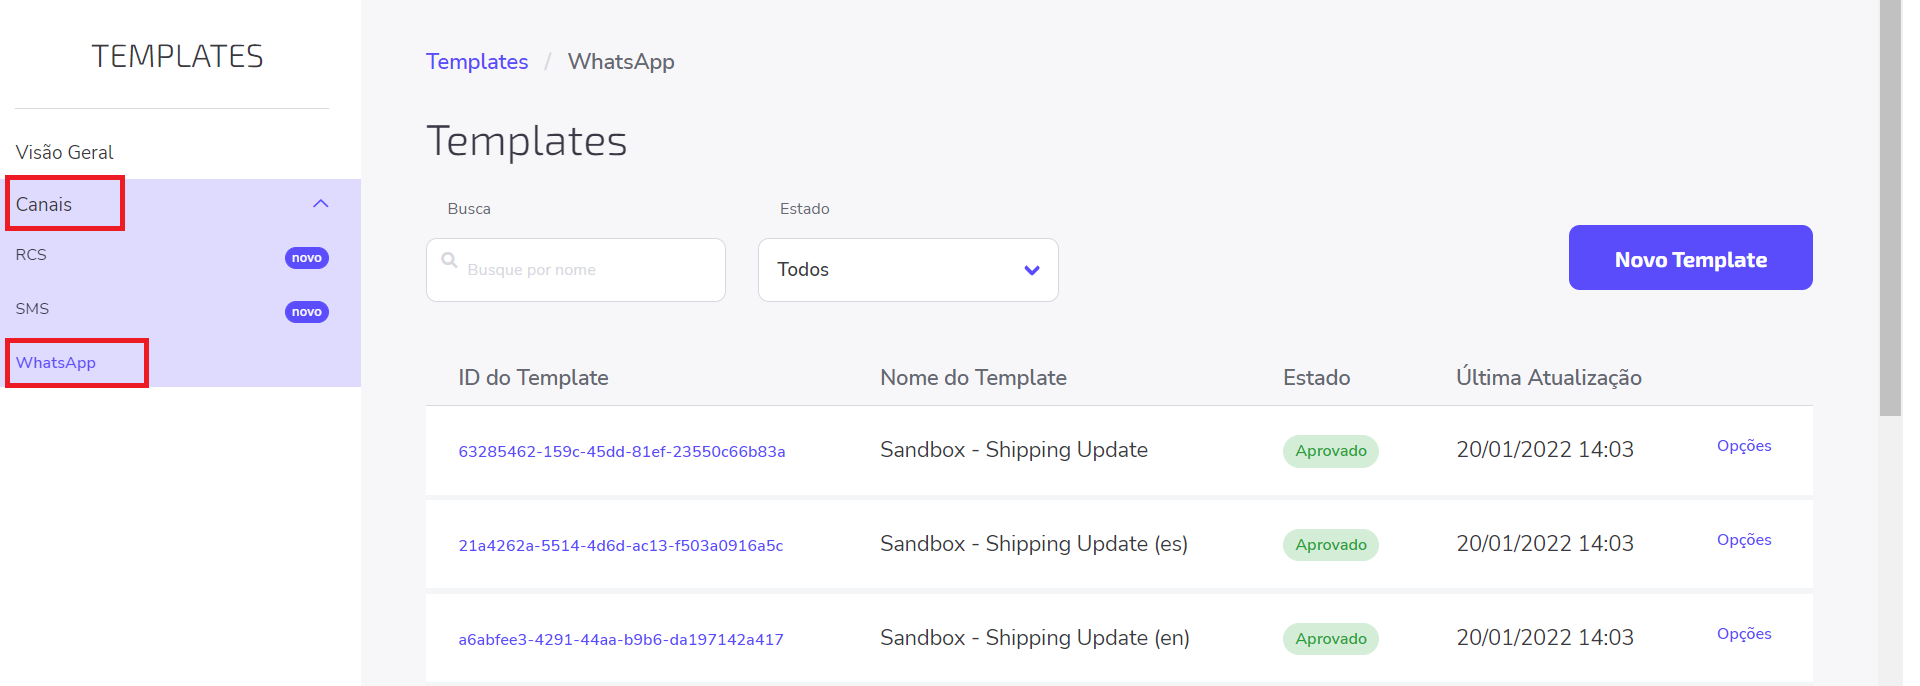
Task: Open the Estado dropdown showing Todos
Action: tap(908, 270)
